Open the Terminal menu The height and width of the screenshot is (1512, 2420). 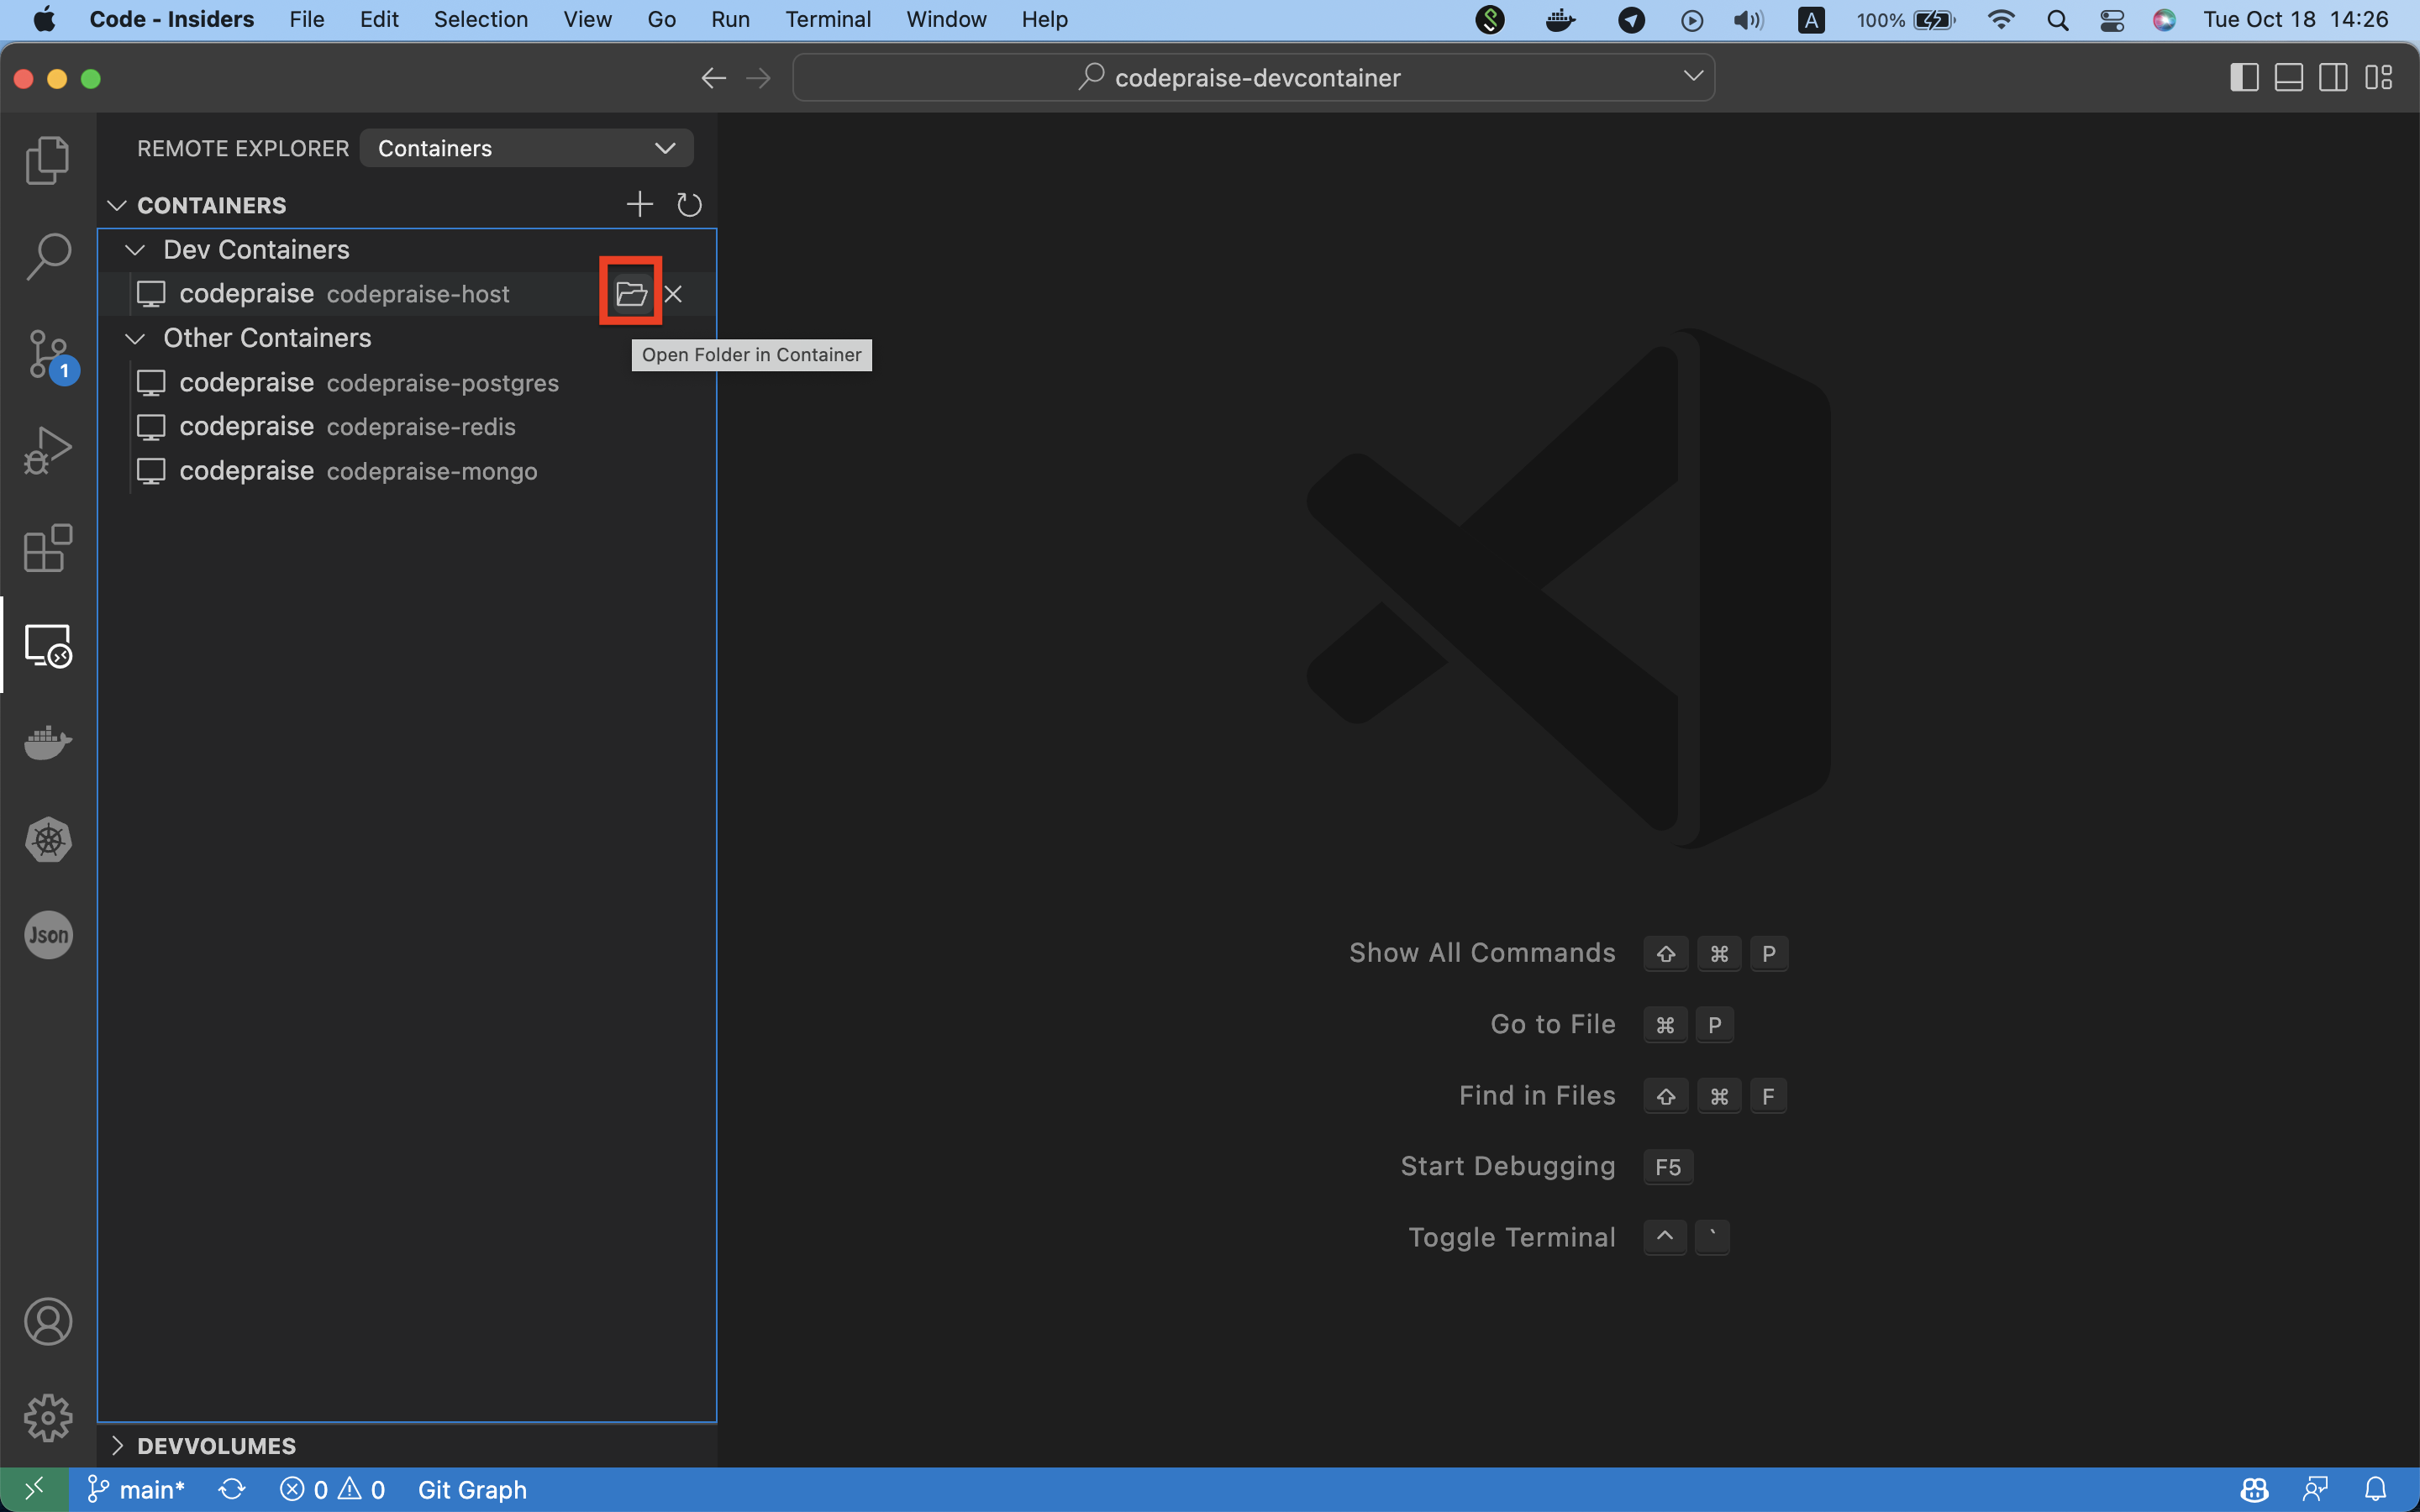[827, 19]
